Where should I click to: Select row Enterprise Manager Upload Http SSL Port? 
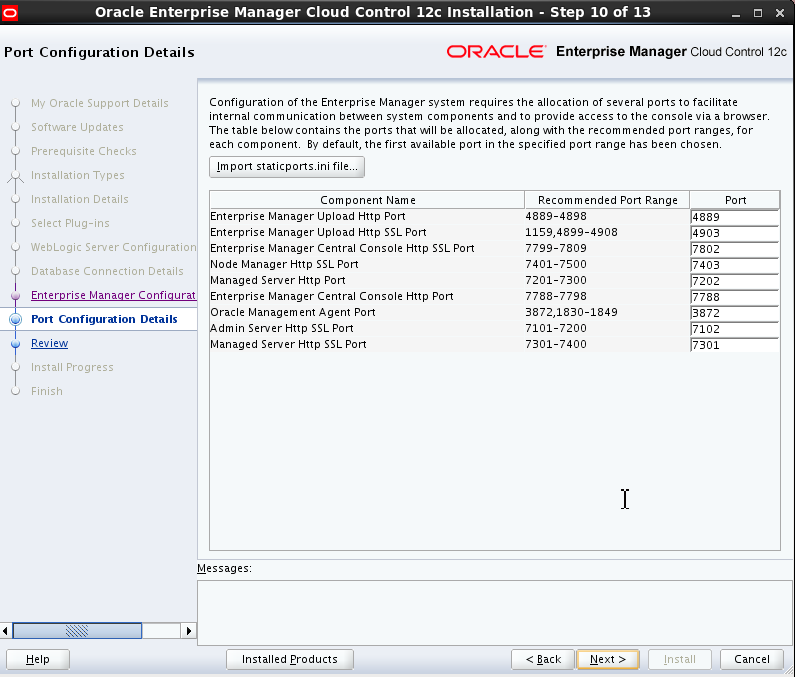tap(494, 232)
